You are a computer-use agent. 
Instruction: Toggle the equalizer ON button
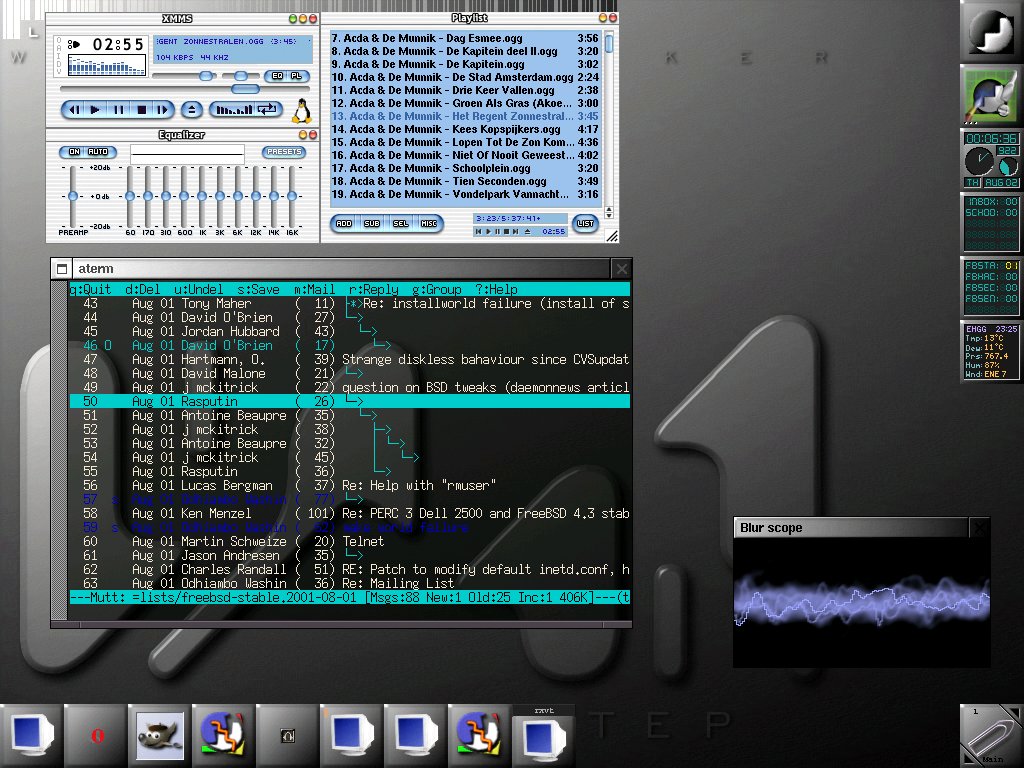coord(72,152)
